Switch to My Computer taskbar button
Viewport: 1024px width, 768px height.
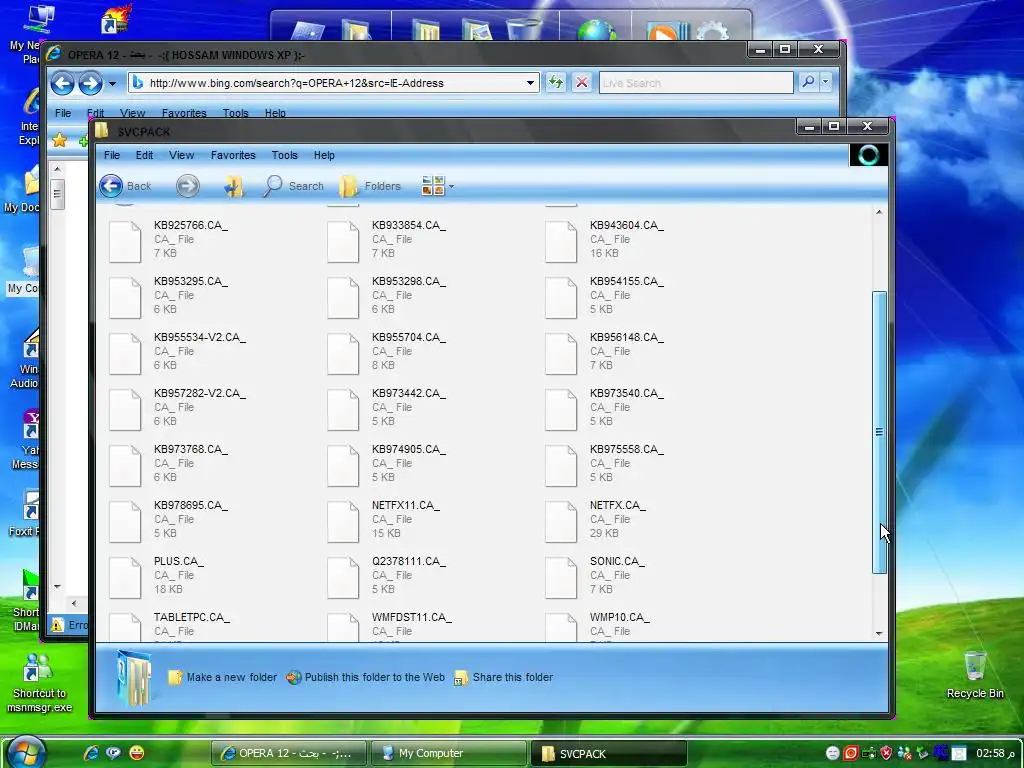click(x=449, y=753)
